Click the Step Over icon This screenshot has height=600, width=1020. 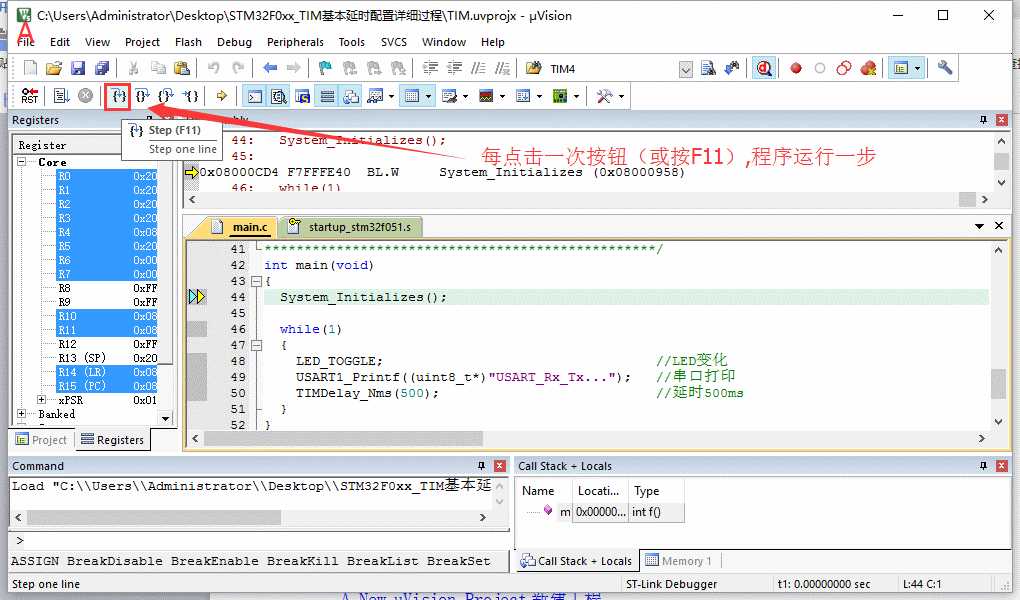pyautogui.click(x=142, y=96)
